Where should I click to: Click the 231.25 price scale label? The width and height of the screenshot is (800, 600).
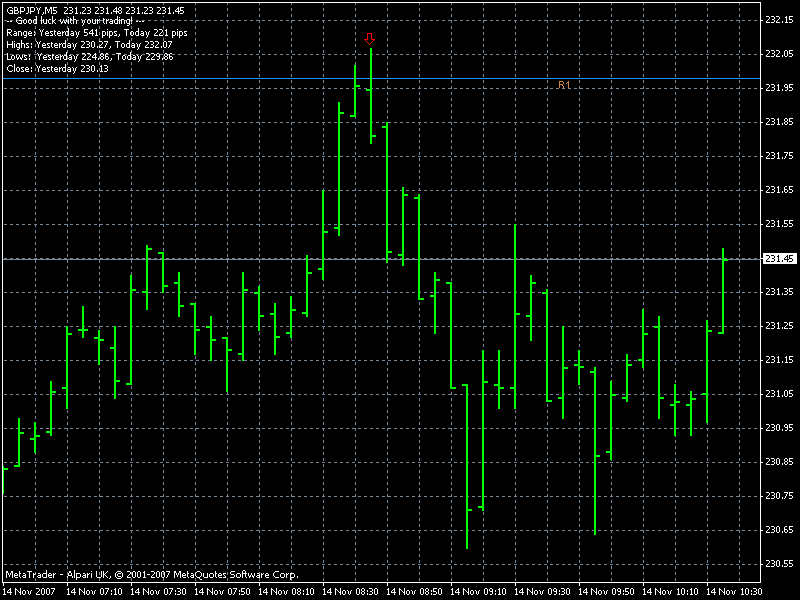780,326
